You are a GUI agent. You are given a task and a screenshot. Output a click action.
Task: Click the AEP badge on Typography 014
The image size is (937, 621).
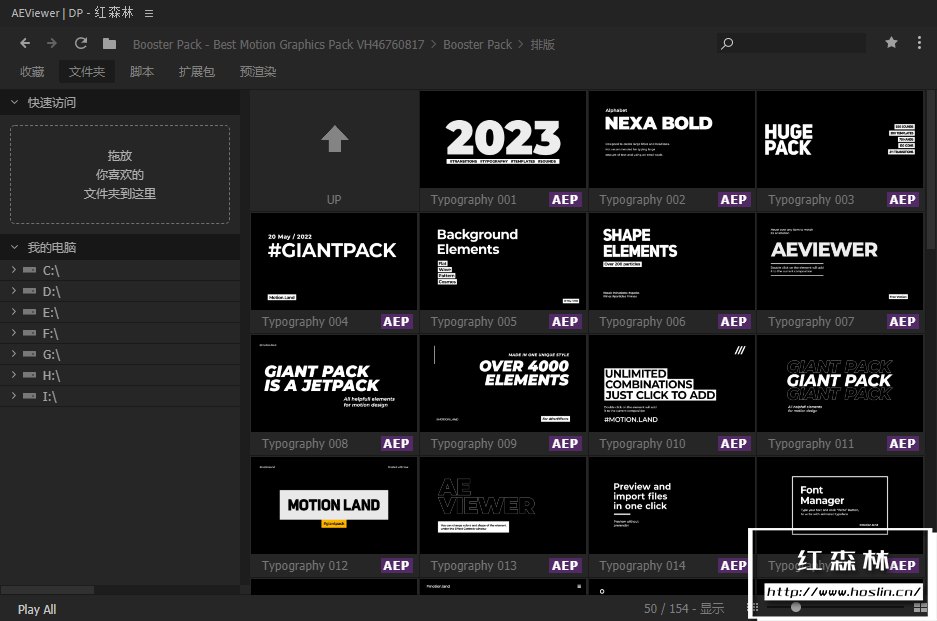coord(733,565)
